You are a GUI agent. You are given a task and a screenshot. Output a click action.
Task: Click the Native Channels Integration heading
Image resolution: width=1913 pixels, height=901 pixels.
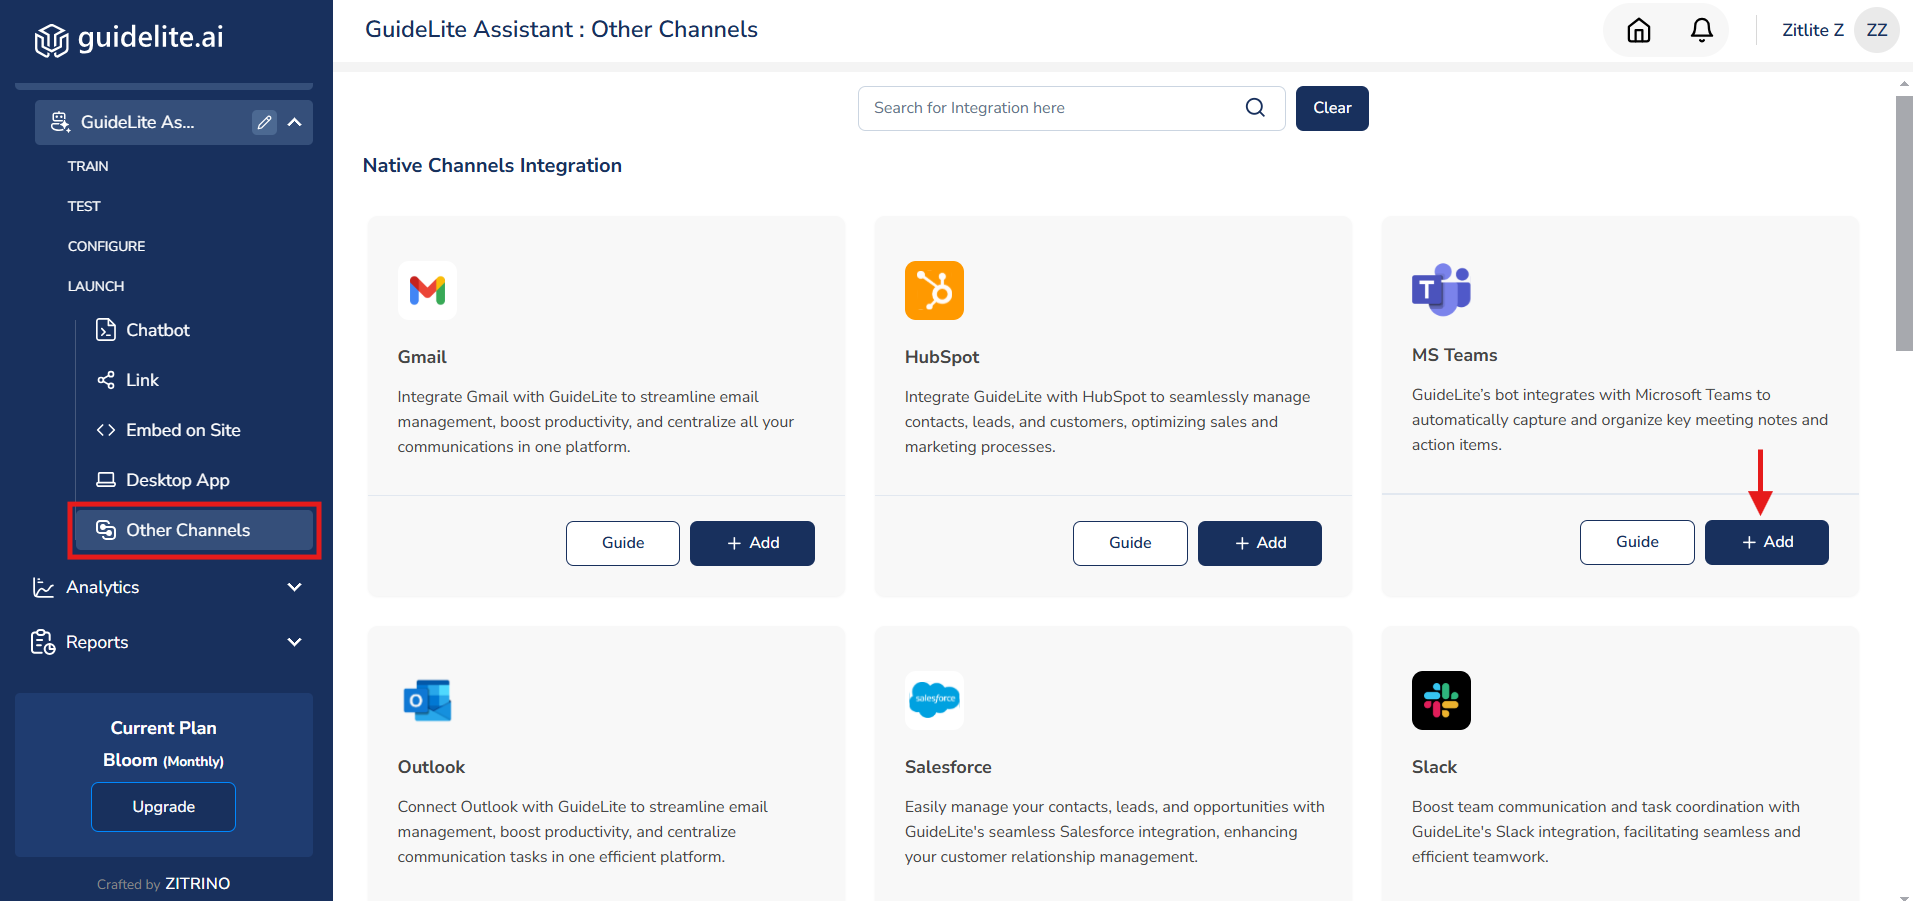(x=492, y=166)
